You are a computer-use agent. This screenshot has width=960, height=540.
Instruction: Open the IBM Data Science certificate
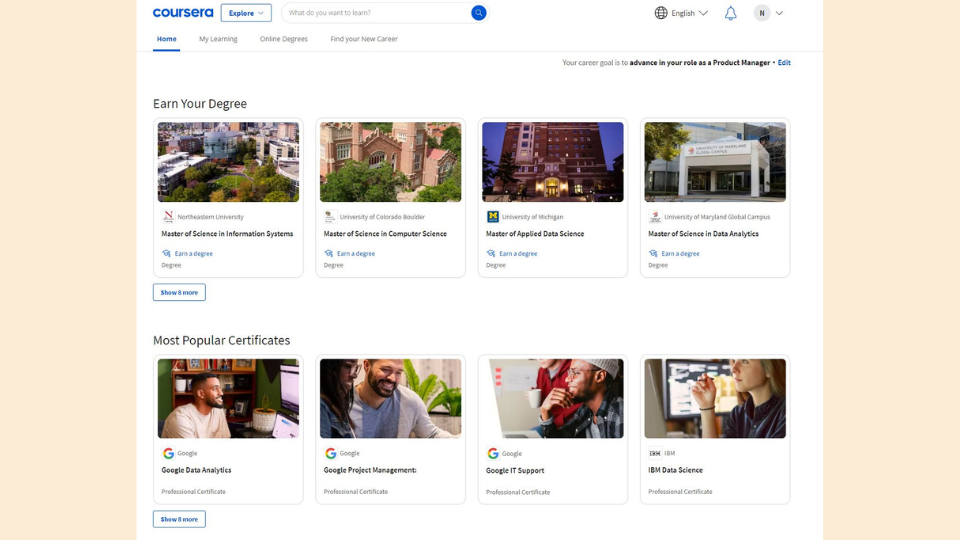point(675,470)
